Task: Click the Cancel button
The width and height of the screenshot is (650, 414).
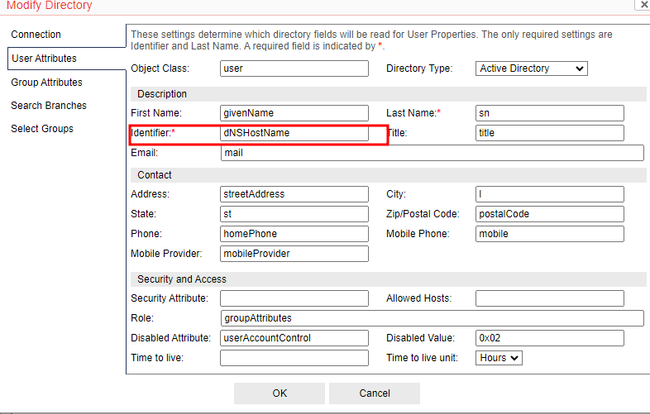Action: [374, 393]
